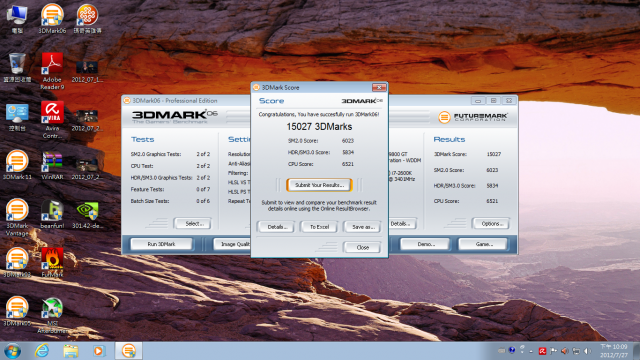The height and width of the screenshot is (360, 640).
Task: Open the orange knot-pattern desktop shortcut
Action: (87, 19)
